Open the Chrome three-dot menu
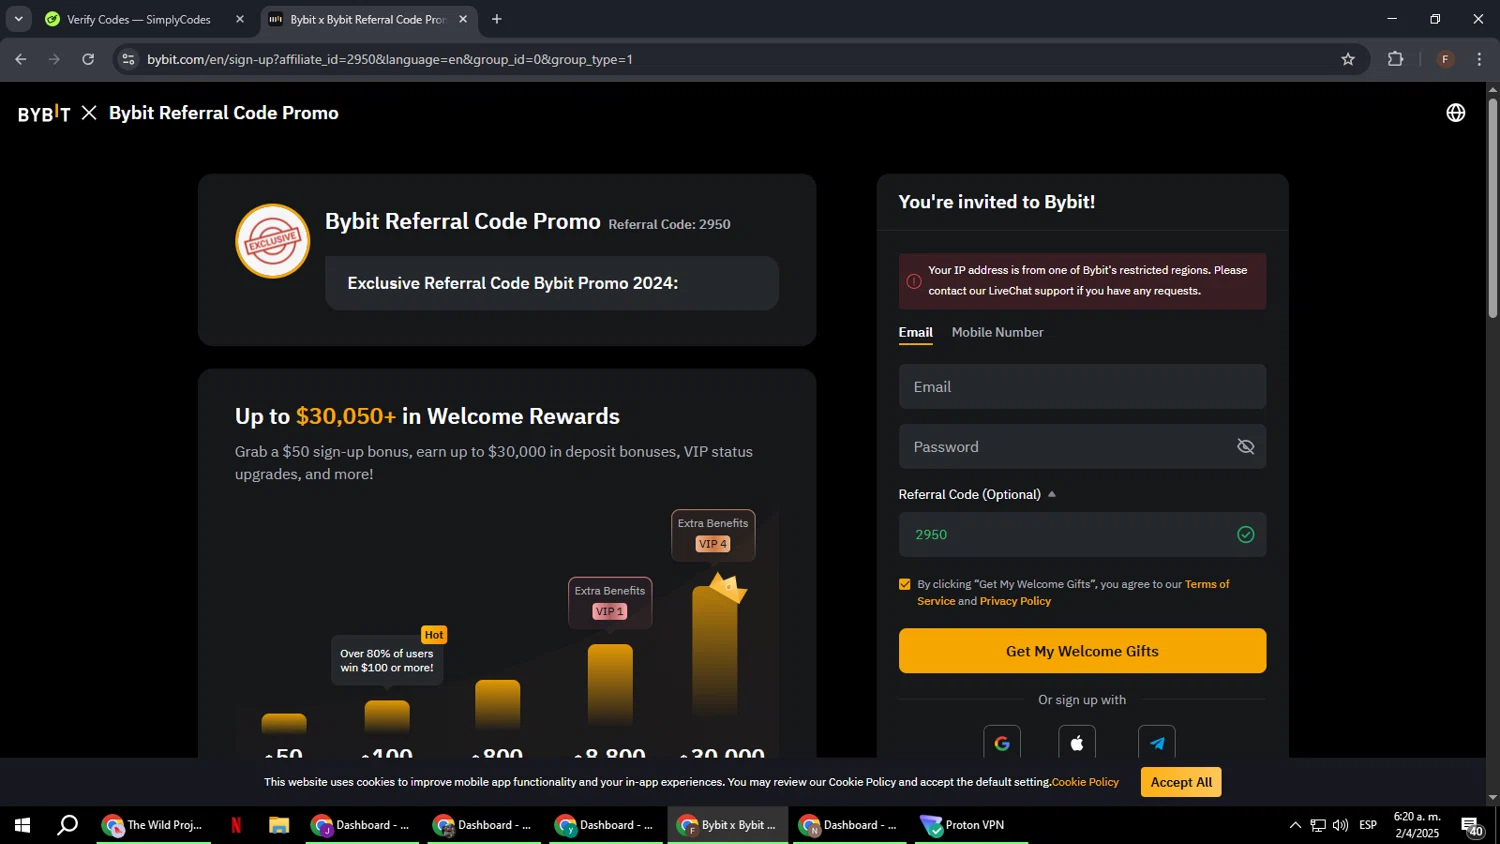Viewport: 1500px width, 844px height. coord(1480,60)
